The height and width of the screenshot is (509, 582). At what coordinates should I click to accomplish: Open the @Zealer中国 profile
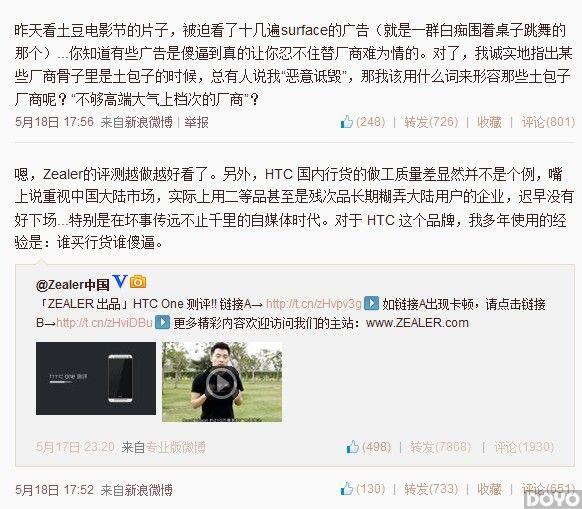[73, 285]
